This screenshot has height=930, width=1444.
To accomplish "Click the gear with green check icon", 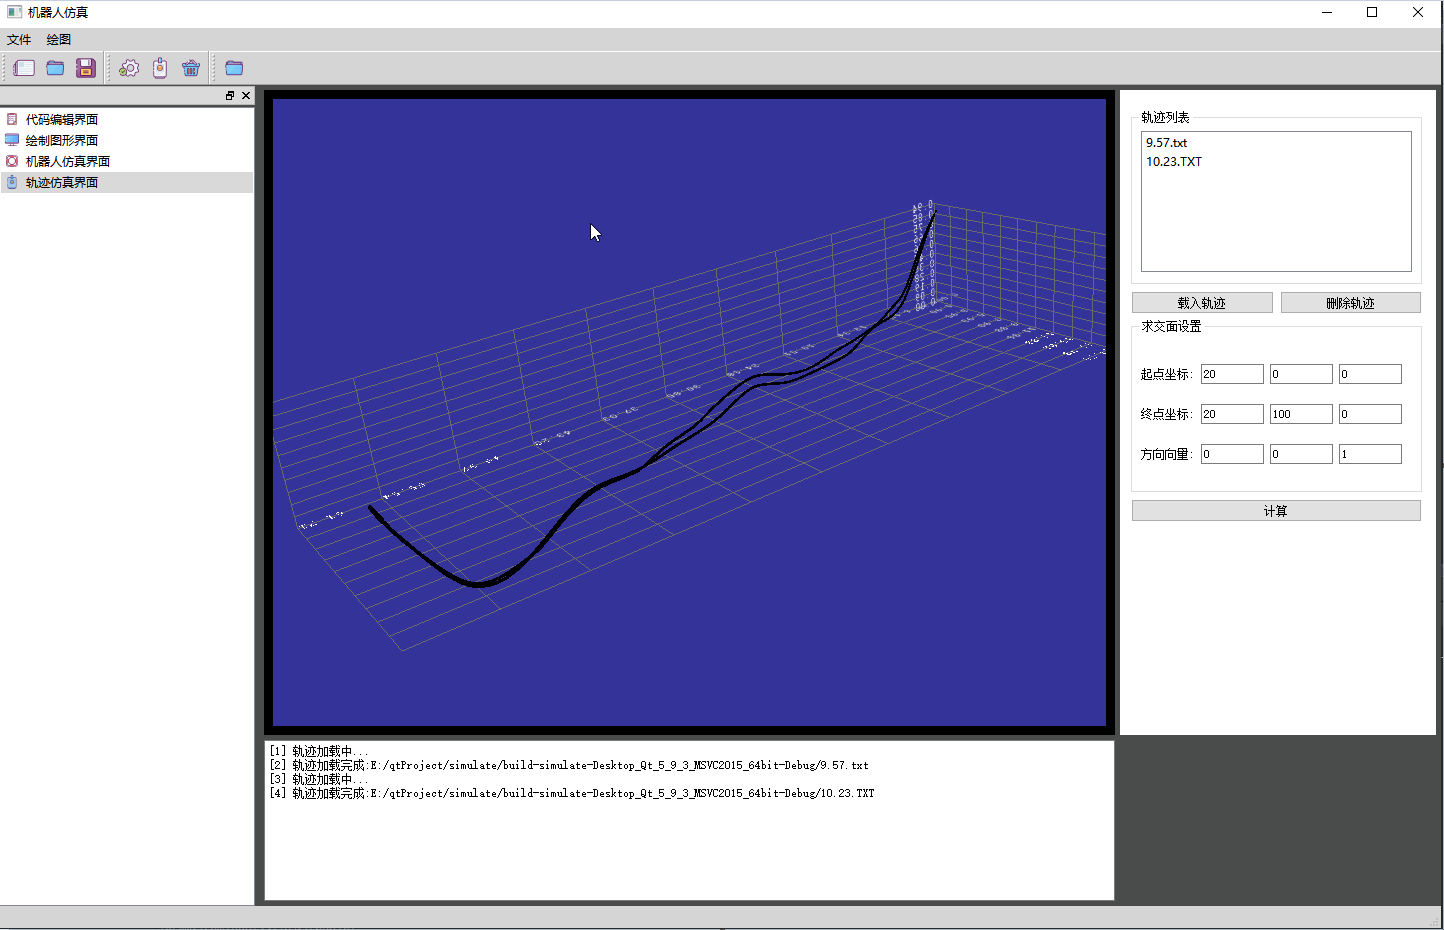I will [129, 68].
